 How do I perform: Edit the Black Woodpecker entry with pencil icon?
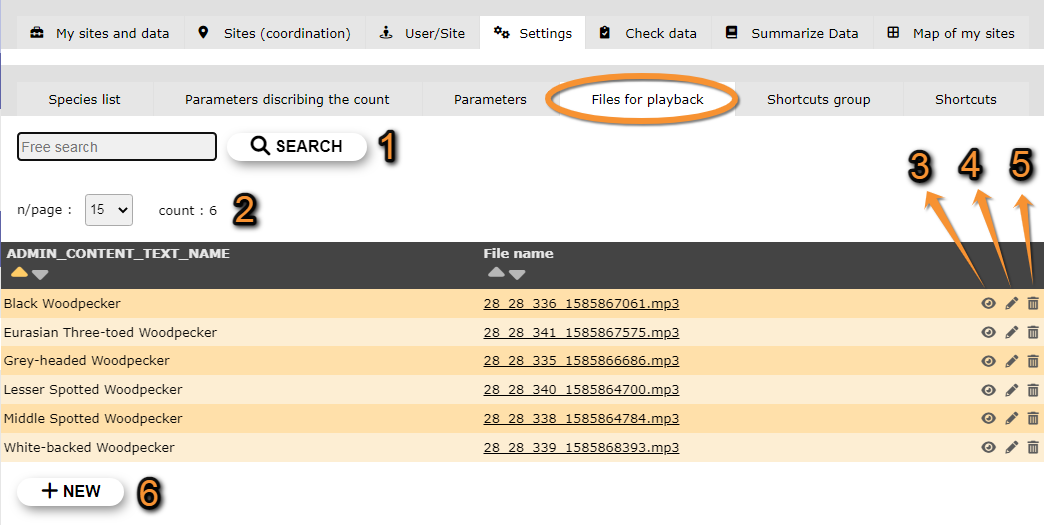click(1011, 304)
